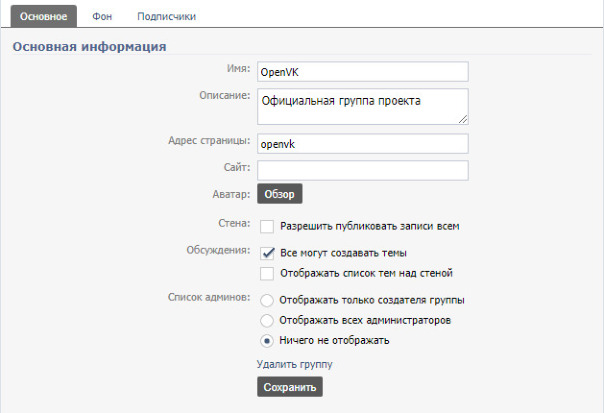Uncheck Все могут создавать темы
The width and height of the screenshot is (604, 413).
[x=267, y=253]
